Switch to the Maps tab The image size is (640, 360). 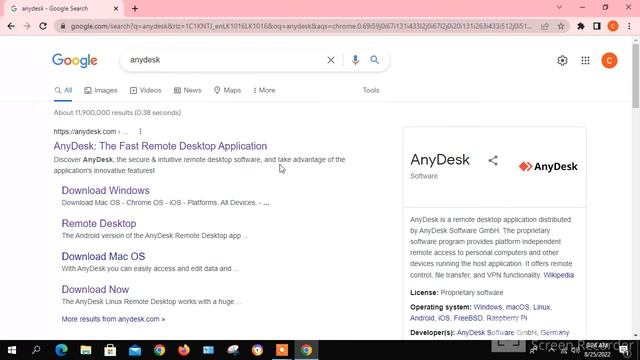228,90
